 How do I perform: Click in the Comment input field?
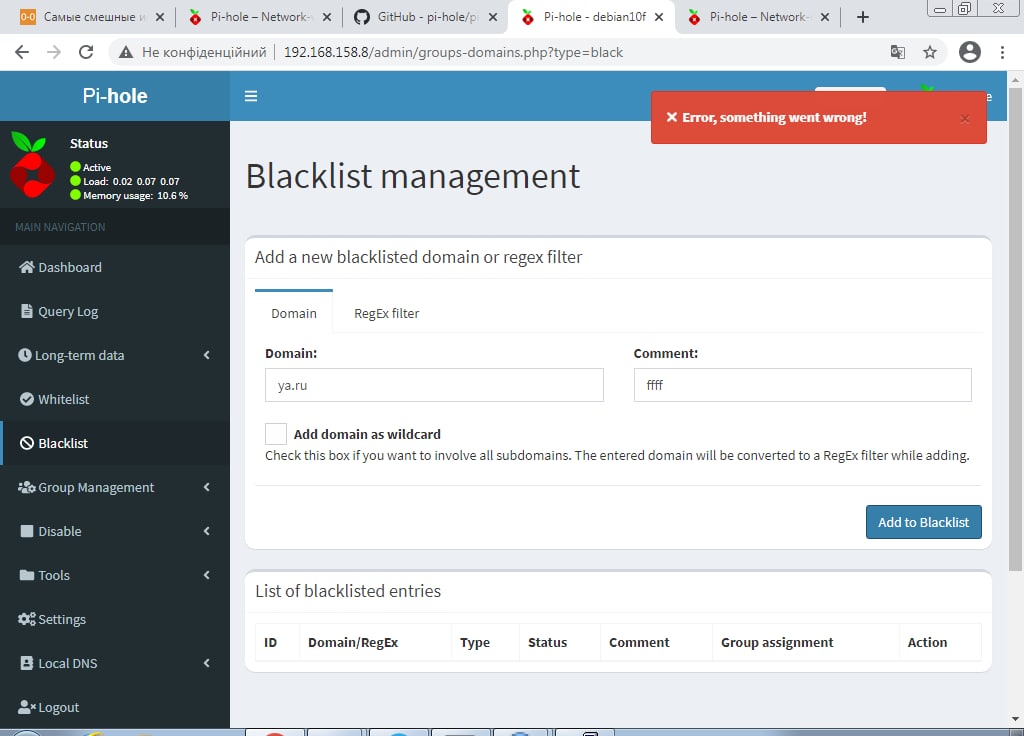(803, 385)
